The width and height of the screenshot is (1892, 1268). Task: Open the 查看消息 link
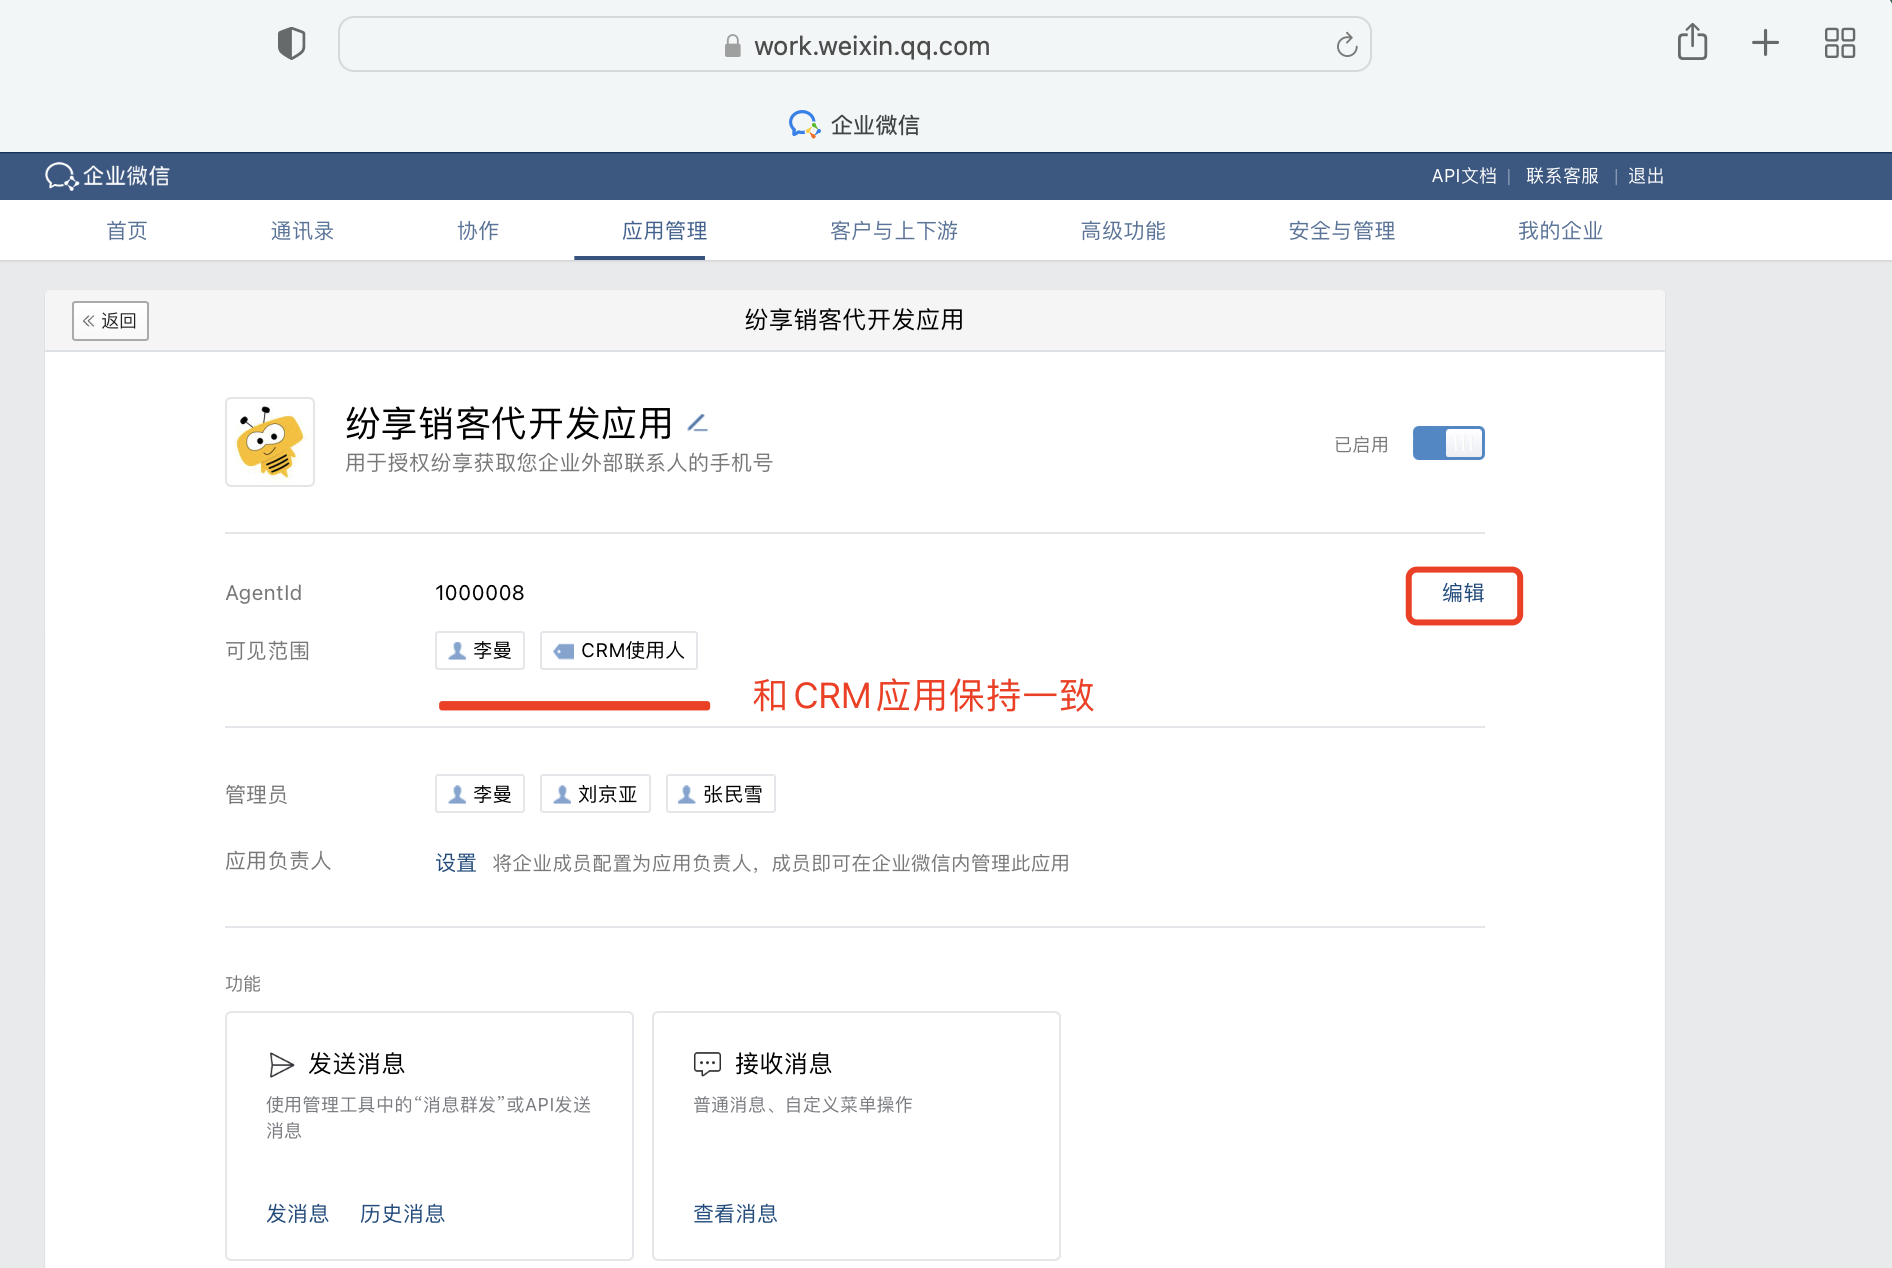735,1214
